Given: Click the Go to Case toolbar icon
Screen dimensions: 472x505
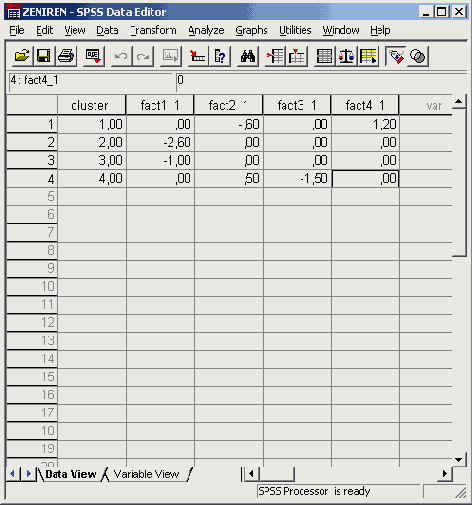Looking at the screenshot, I should click(x=198, y=56).
